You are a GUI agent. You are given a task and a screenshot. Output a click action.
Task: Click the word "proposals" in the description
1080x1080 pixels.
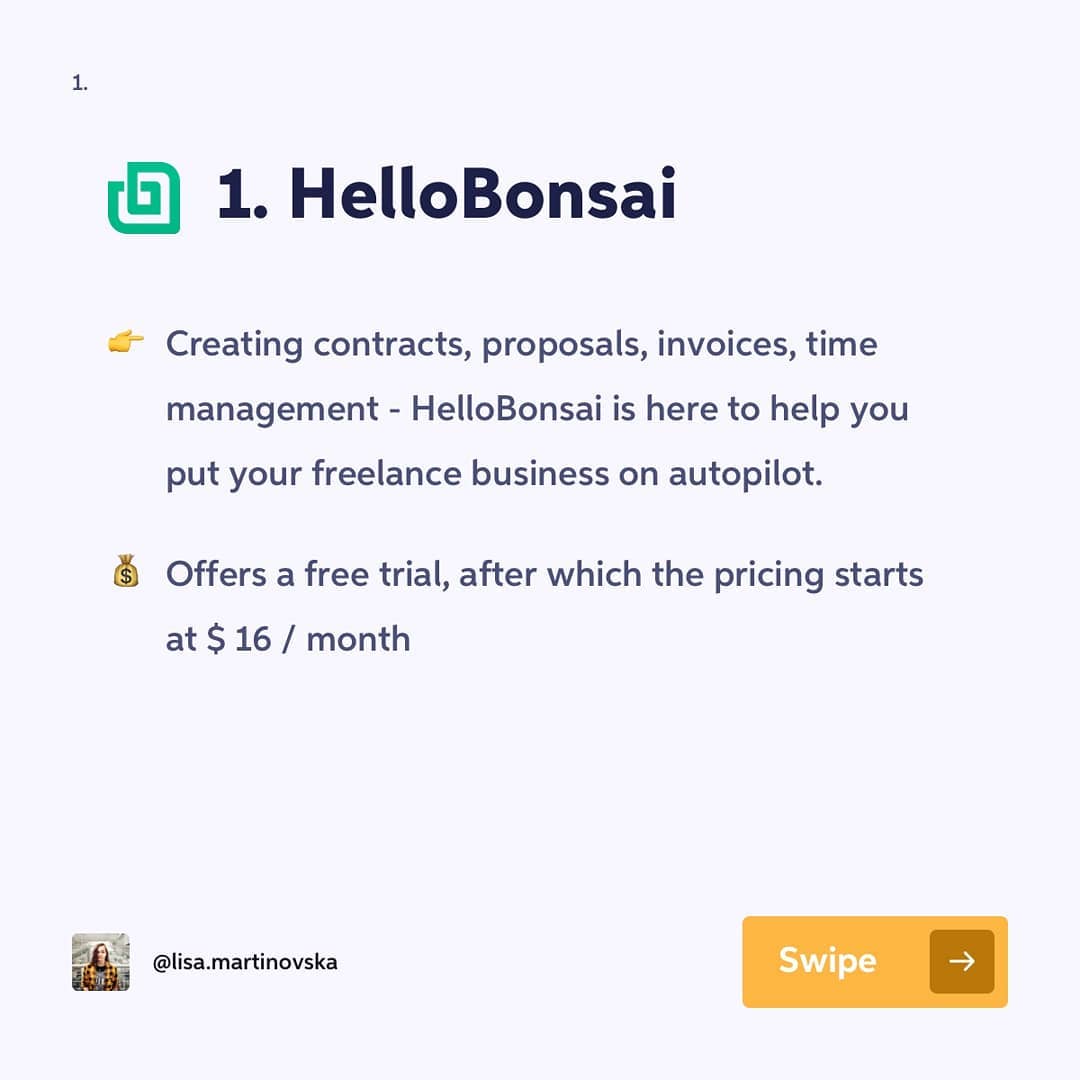[x=564, y=346]
